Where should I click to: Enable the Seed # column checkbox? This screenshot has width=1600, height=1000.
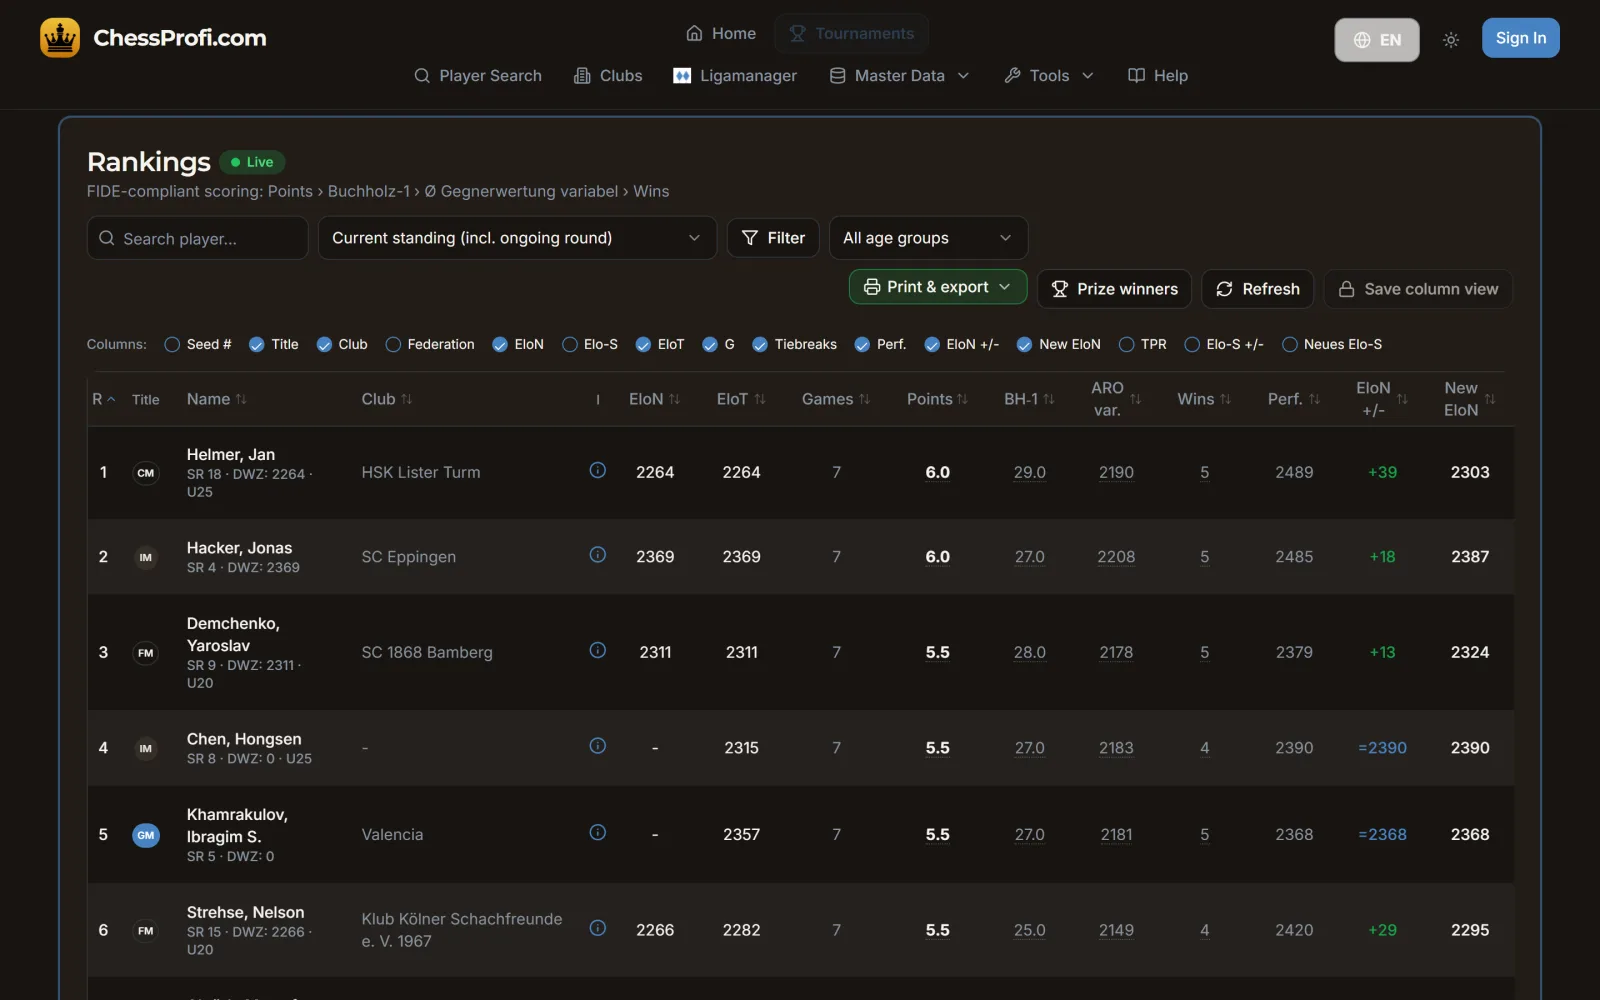tap(172, 344)
